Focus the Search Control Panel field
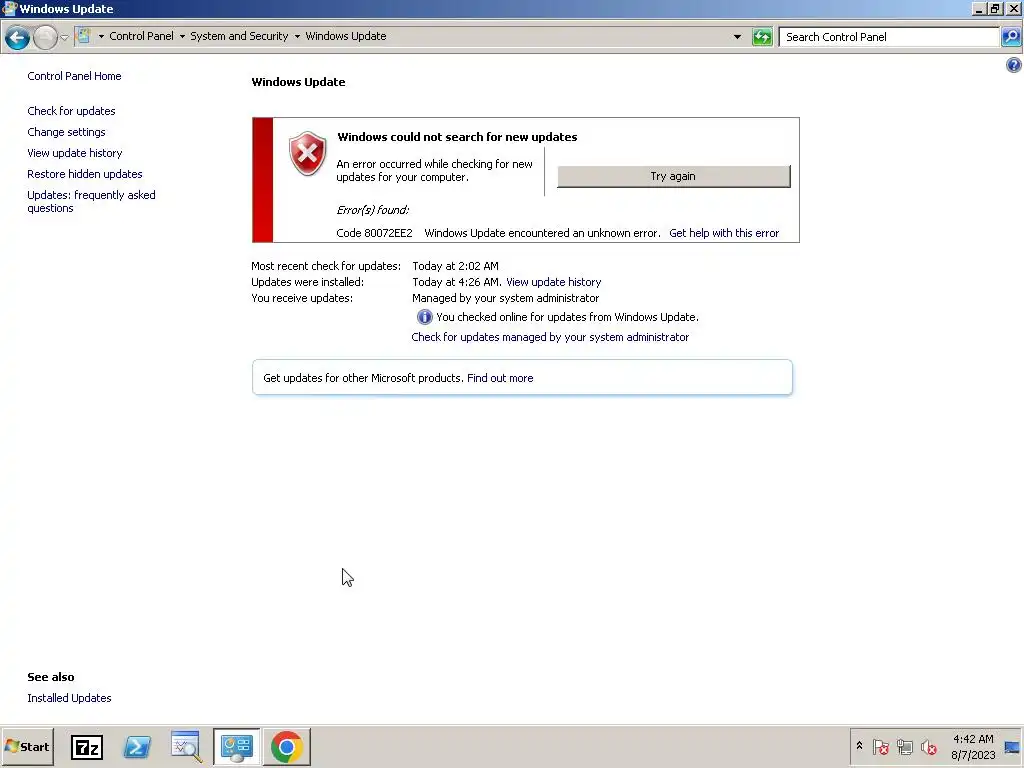The image size is (1024, 768). point(889,37)
